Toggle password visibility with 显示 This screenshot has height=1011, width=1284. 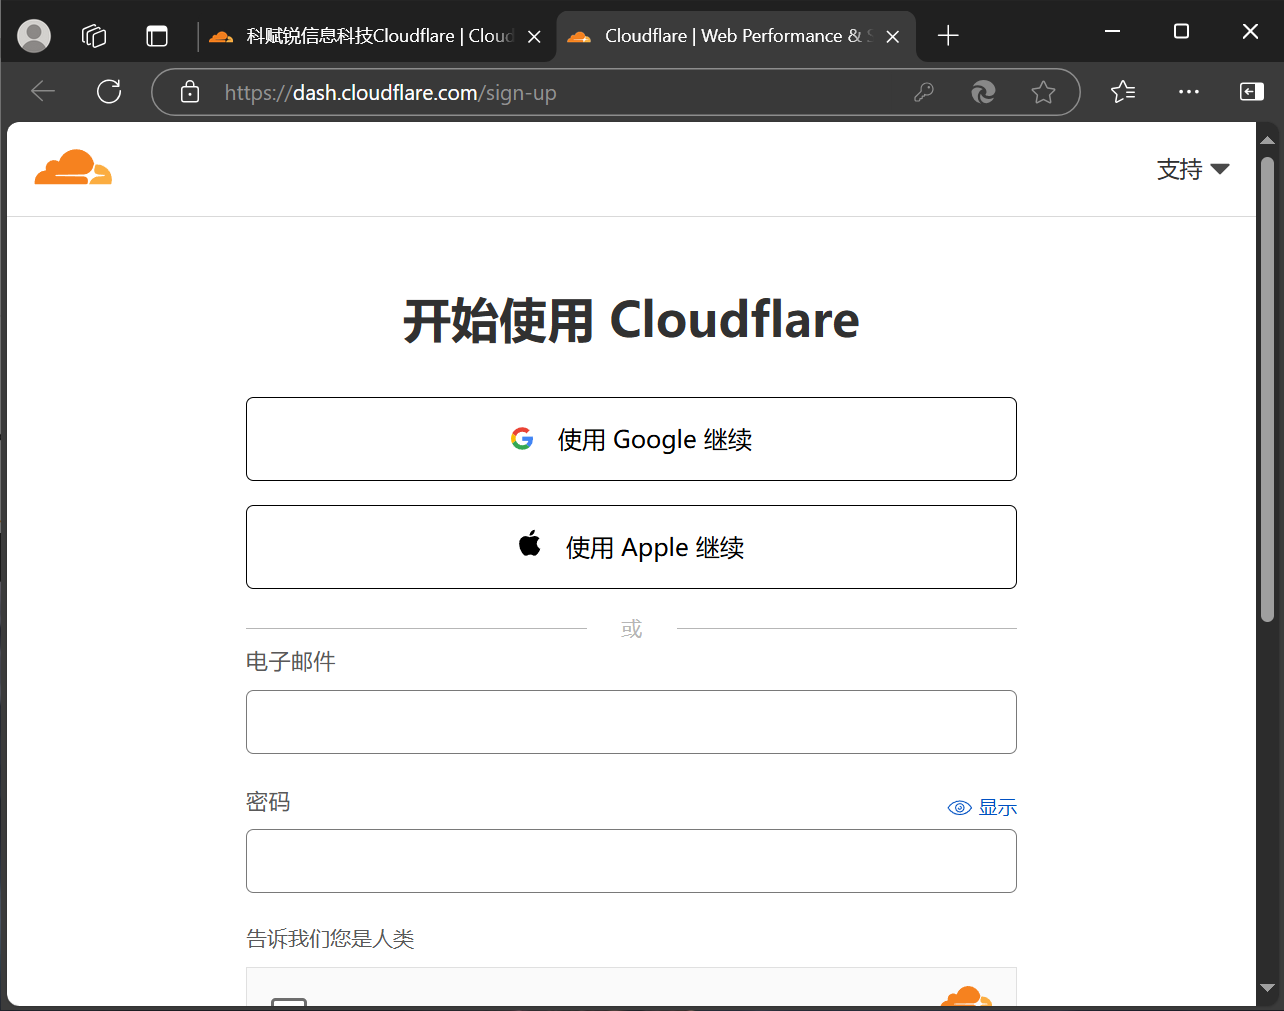982,807
